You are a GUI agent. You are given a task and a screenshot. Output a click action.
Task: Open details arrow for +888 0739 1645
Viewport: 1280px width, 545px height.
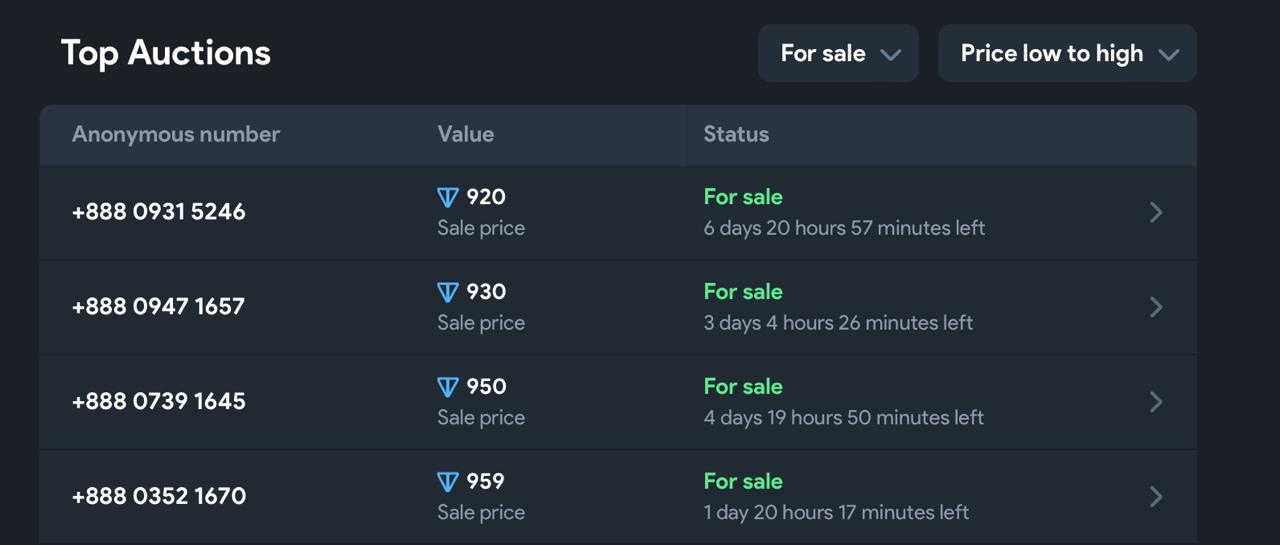click(x=1156, y=402)
